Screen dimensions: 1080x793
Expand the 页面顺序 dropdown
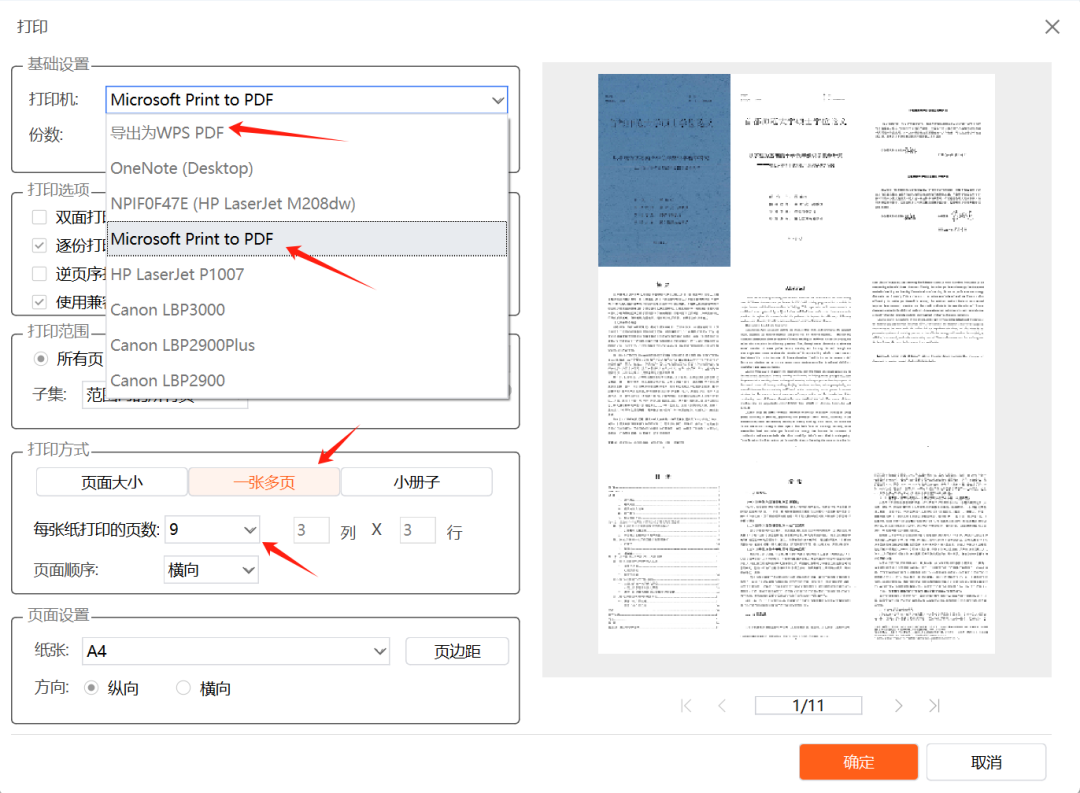tap(249, 570)
